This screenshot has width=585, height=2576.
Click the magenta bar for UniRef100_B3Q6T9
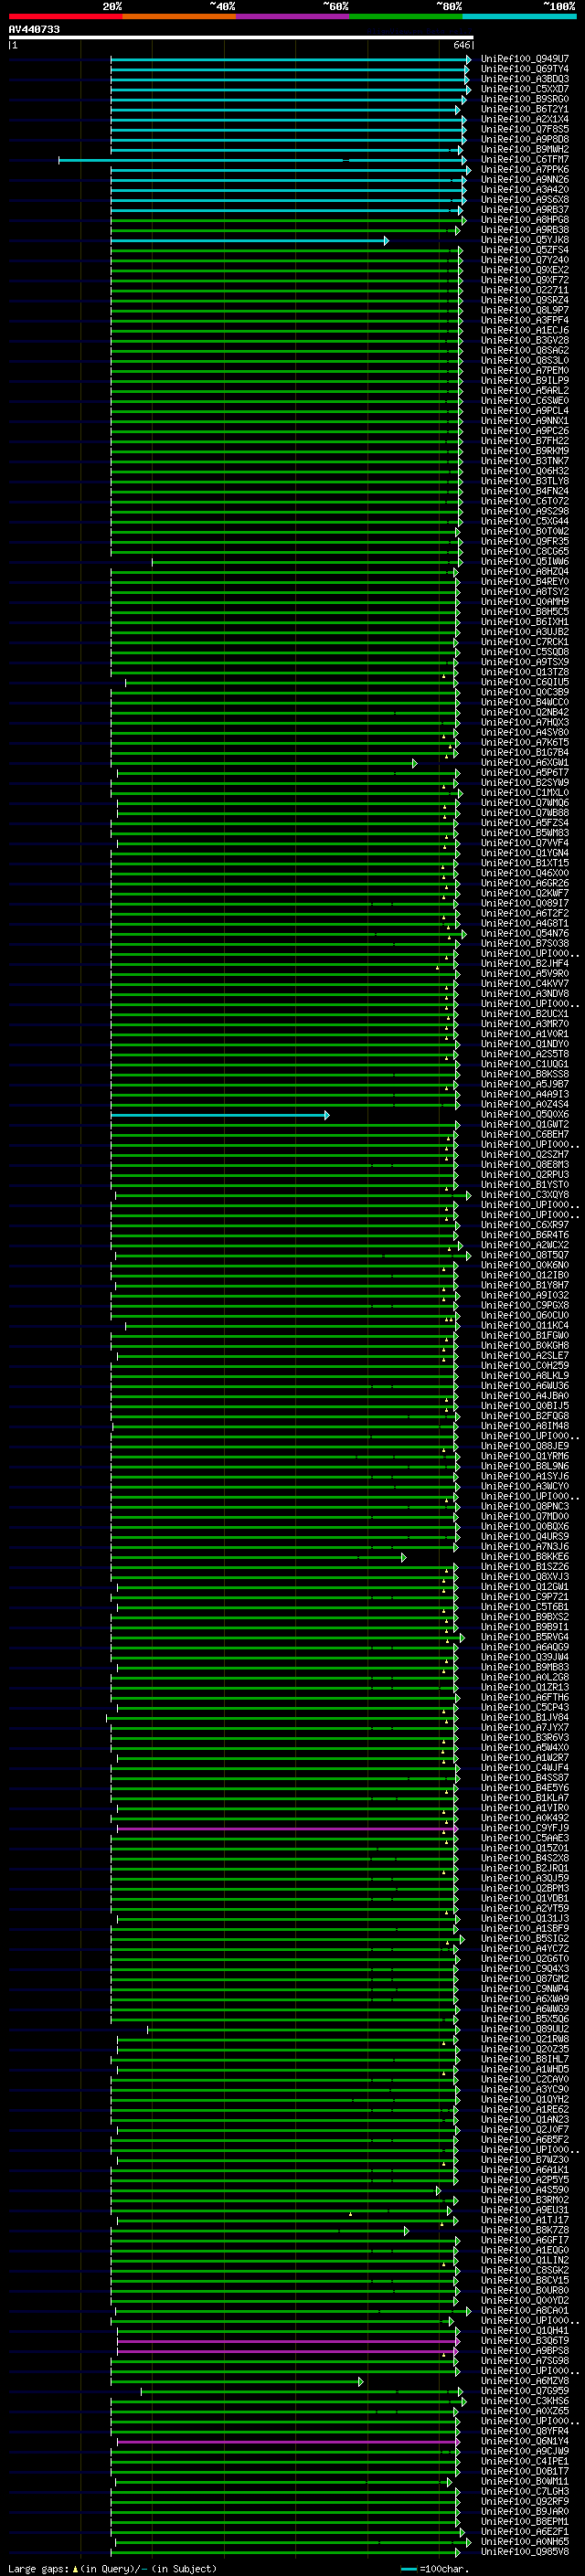pyautogui.click(x=287, y=2341)
